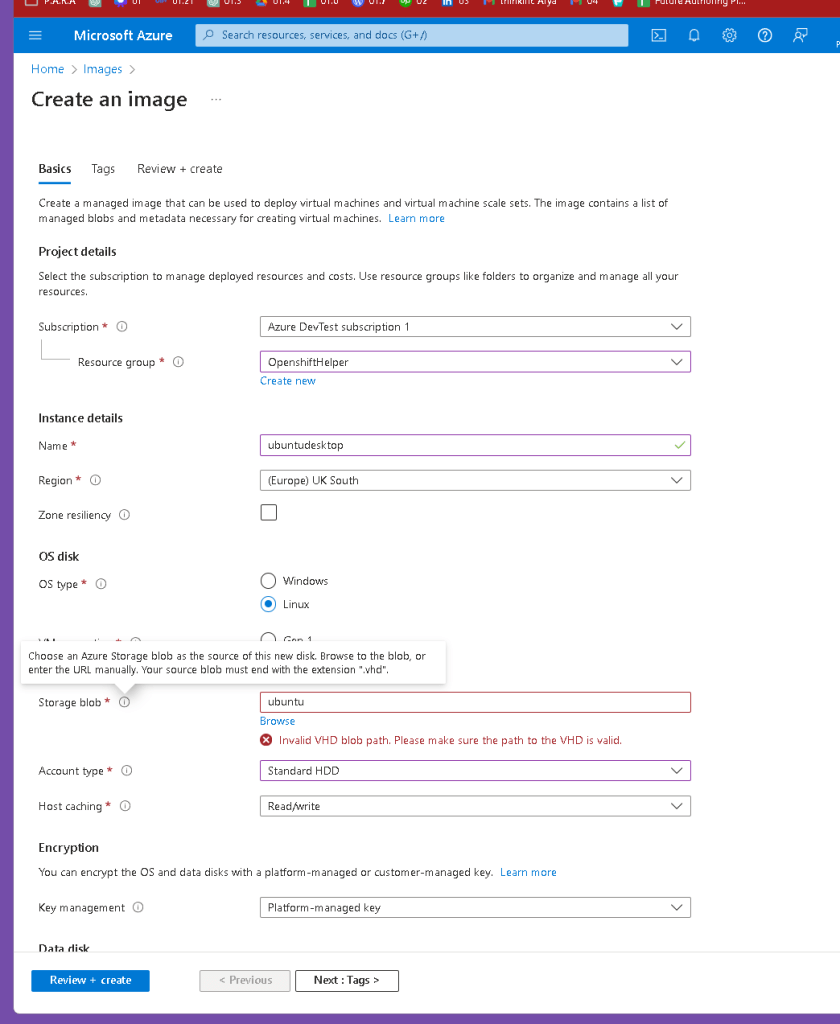This screenshot has width=840, height=1024.
Task: Open the Region dropdown
Action: (475, 480)
